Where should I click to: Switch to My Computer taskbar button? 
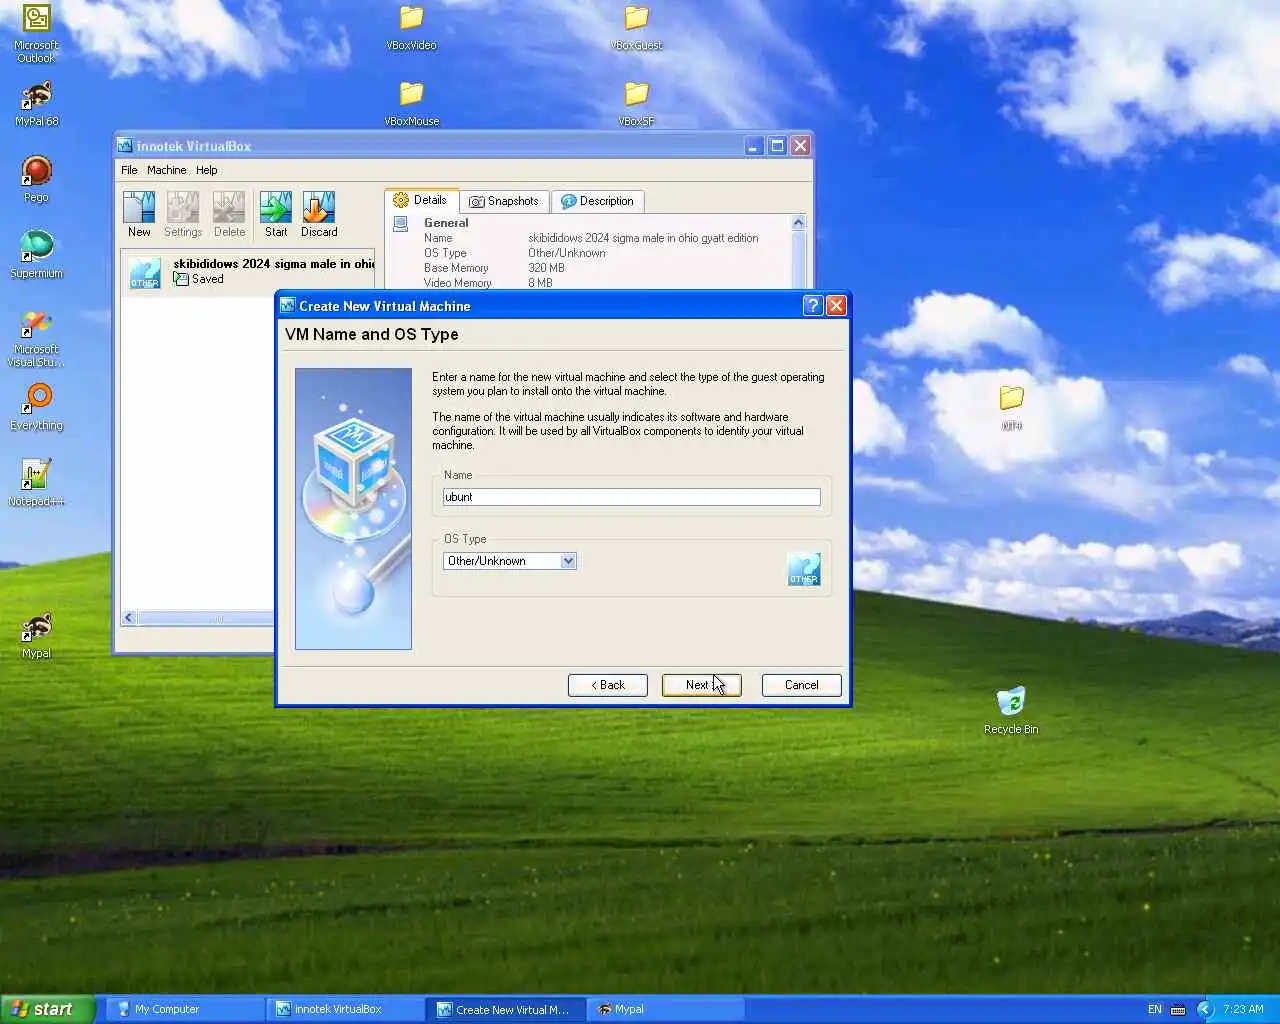point(186,1009)
